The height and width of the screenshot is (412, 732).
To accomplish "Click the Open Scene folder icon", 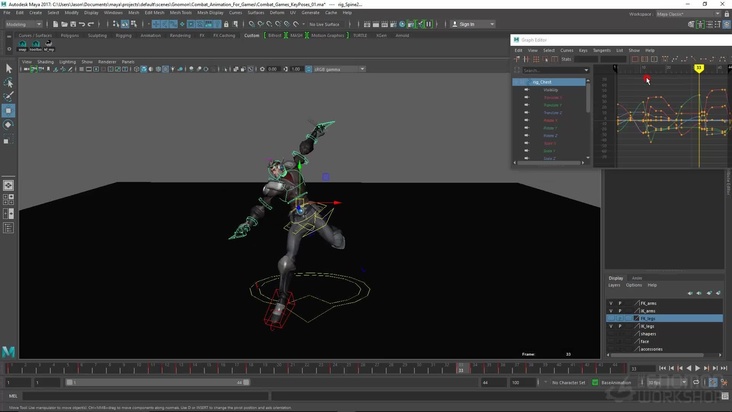I will pyautogui.click(x=64, y=24).
